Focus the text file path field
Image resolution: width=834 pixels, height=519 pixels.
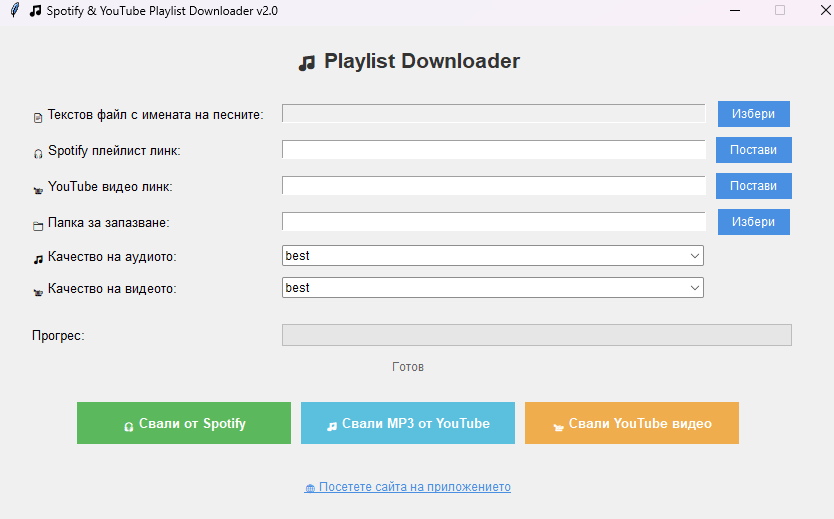coord(494,114)
